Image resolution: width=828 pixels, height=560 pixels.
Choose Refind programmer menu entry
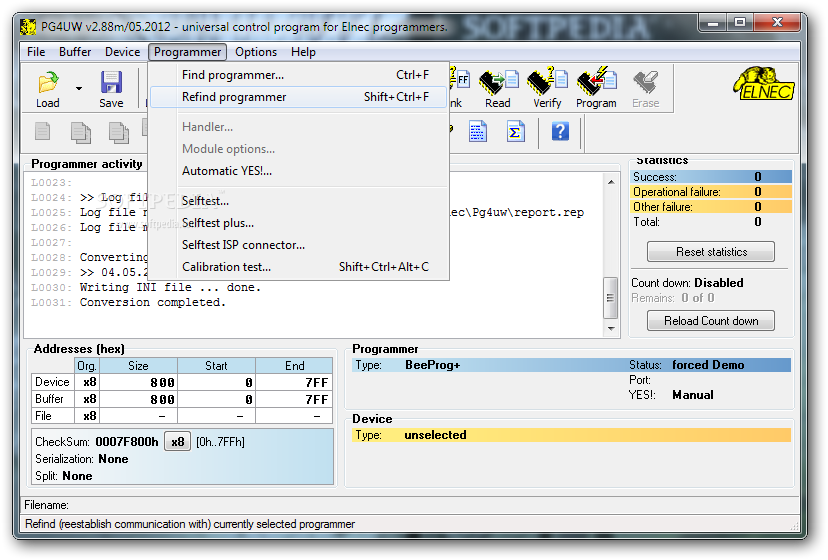(299, 97)
